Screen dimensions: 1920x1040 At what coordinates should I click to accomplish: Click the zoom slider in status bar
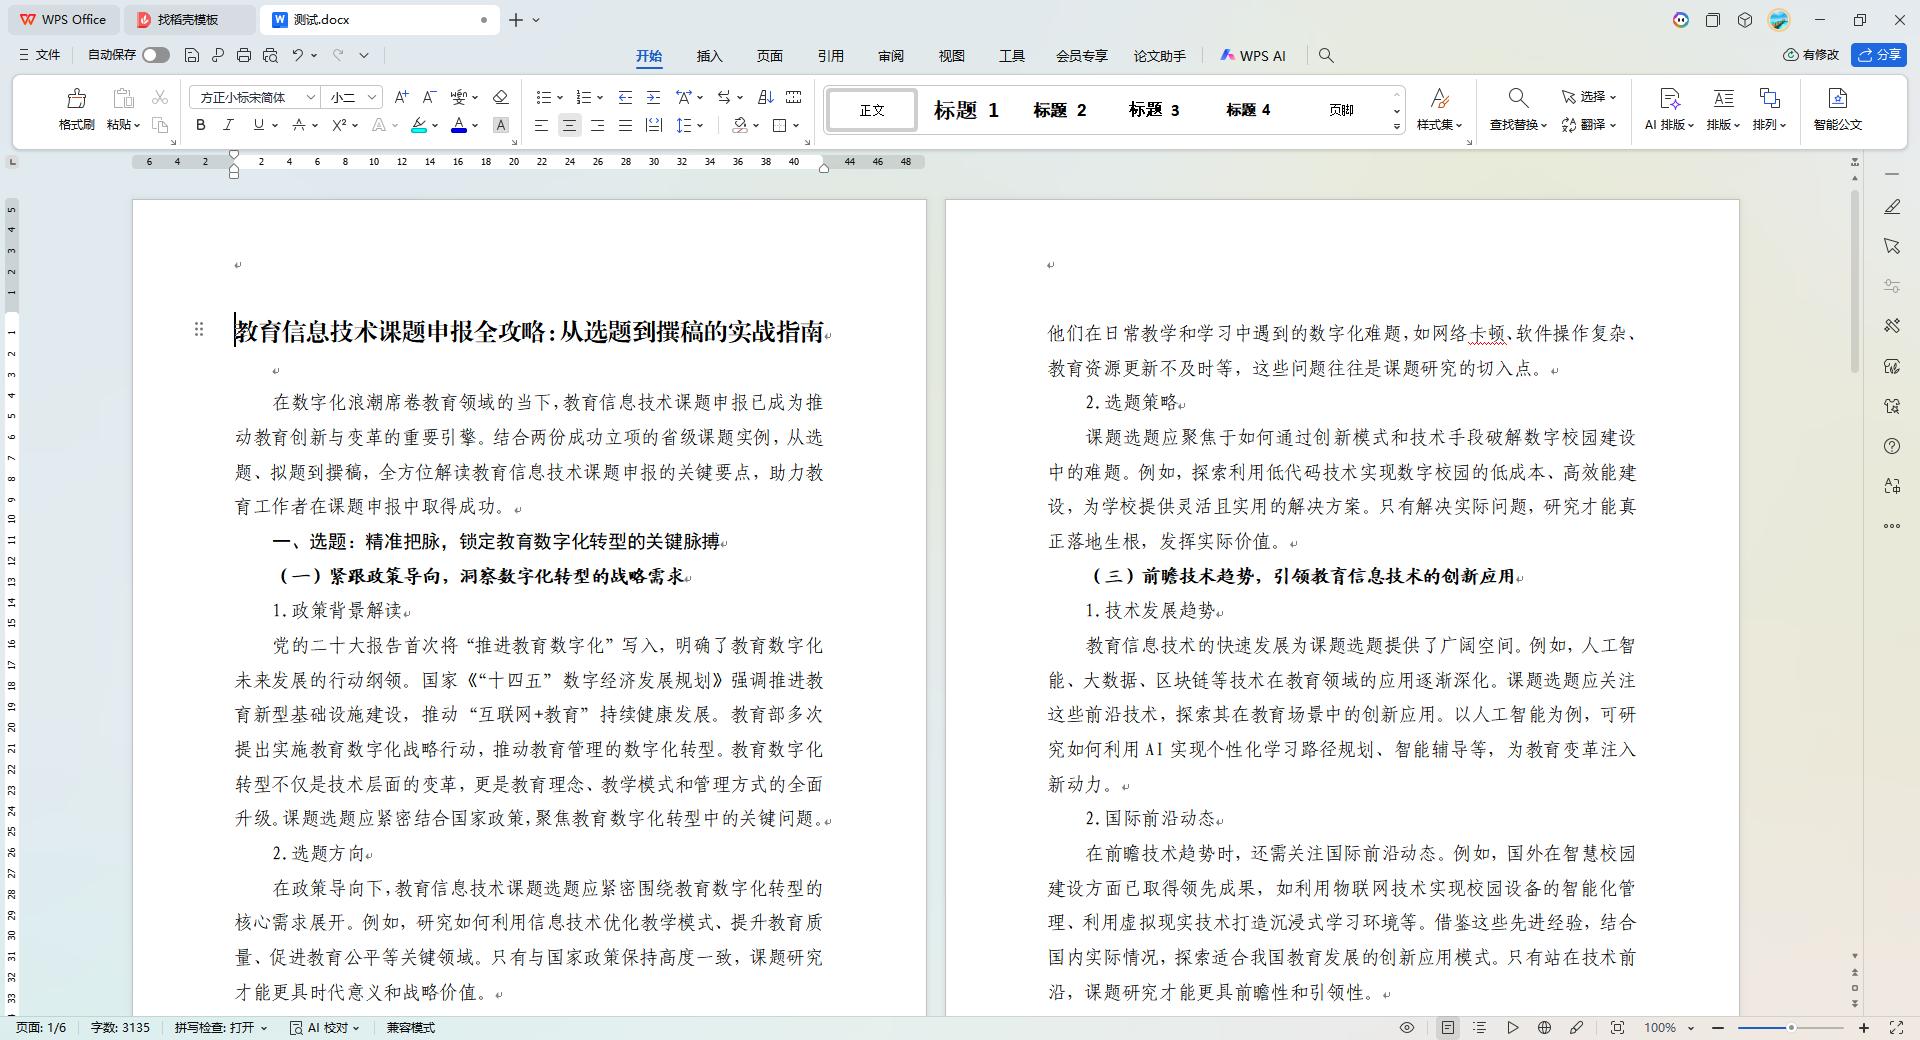click(1790, 1028)
